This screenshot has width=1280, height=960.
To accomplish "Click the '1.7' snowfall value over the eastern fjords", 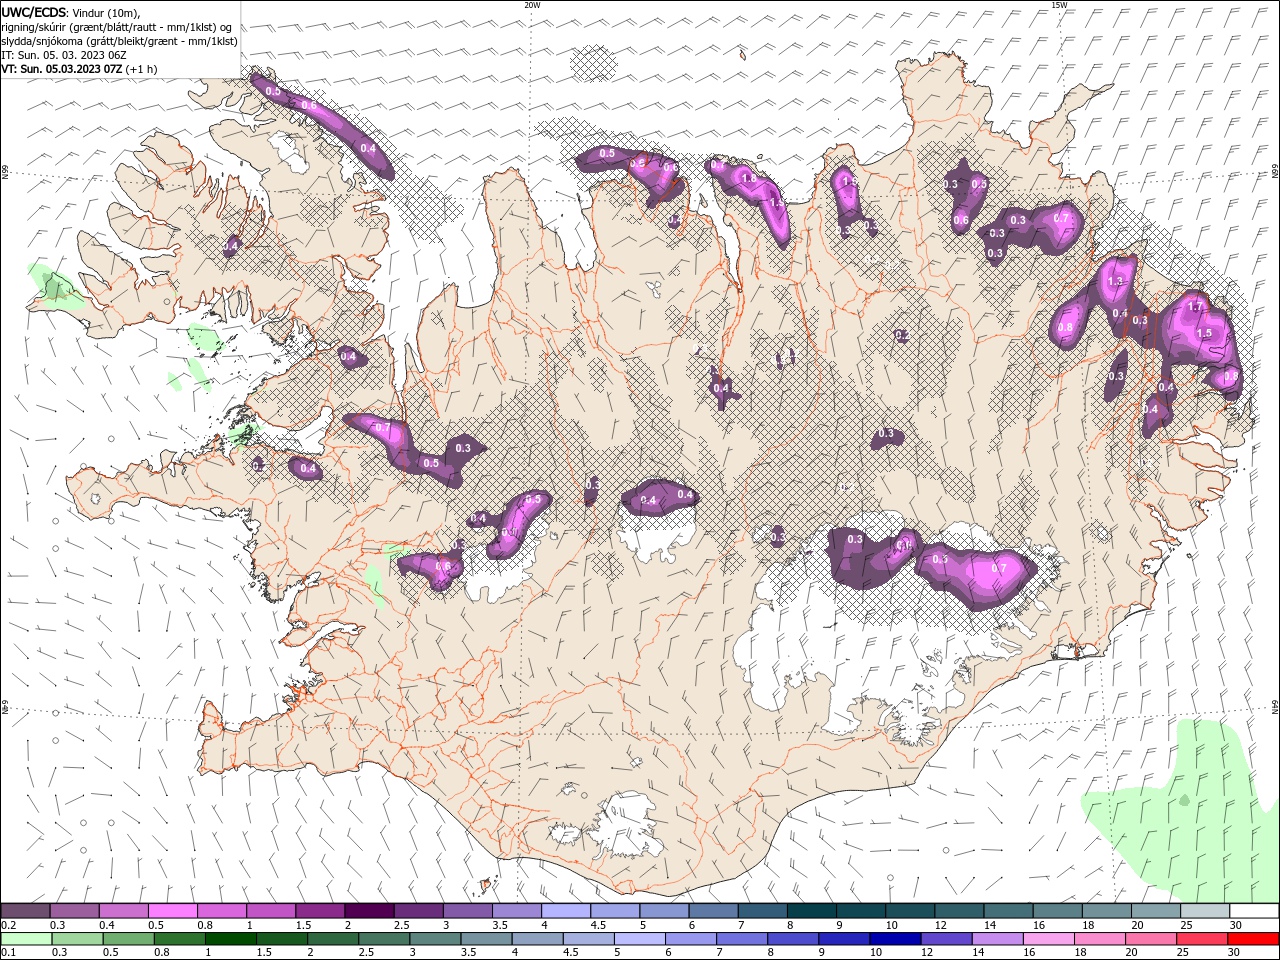I will (1194, 307).
